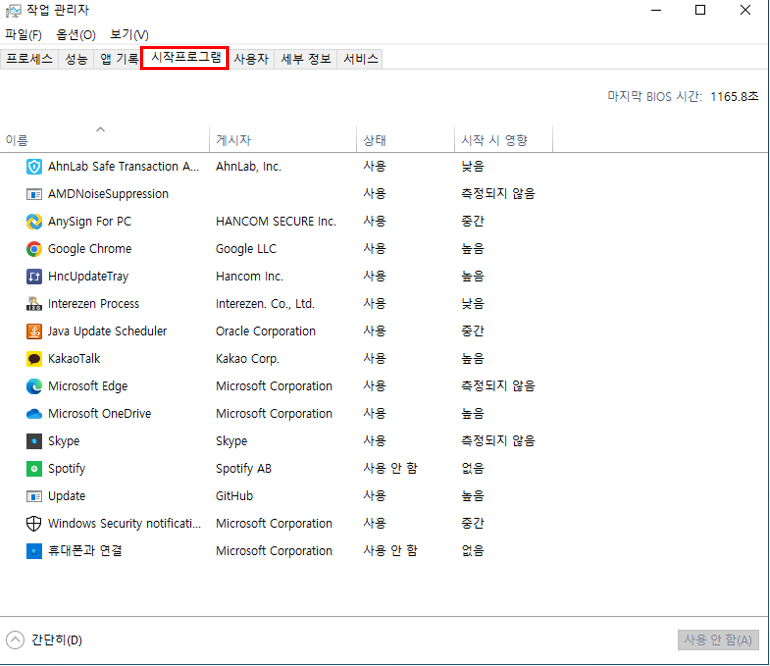Click the HncUpdateTray icon
The image size is (770, 666).
pyautogui.click(x=34, y=277)
